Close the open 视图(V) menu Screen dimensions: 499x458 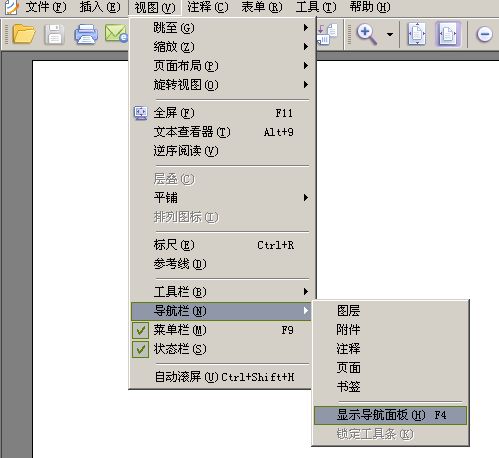155,7
